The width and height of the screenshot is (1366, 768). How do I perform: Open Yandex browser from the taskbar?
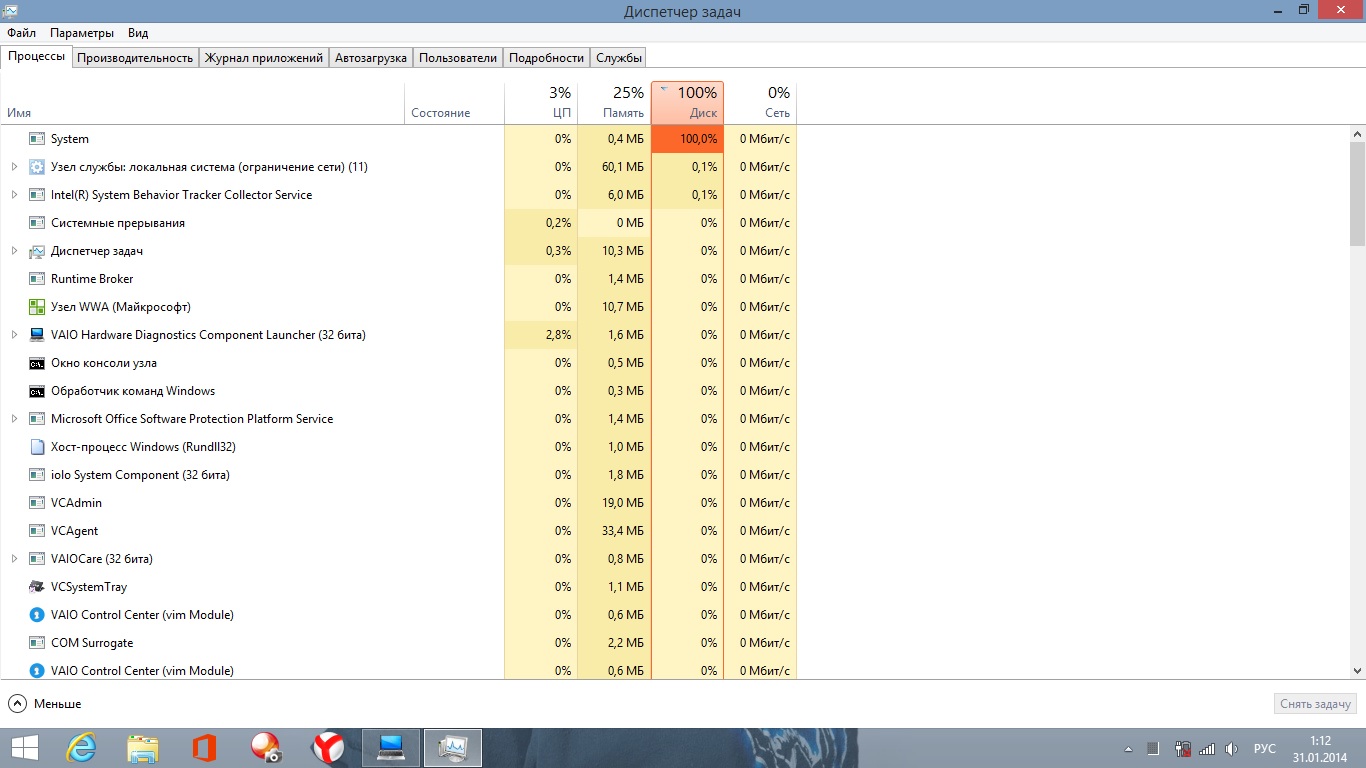[x=328, y=748]
